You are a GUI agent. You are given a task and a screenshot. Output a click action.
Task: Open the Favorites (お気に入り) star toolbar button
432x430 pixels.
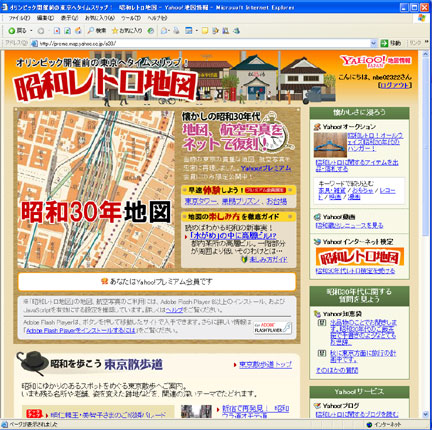[x=127, y=31]
